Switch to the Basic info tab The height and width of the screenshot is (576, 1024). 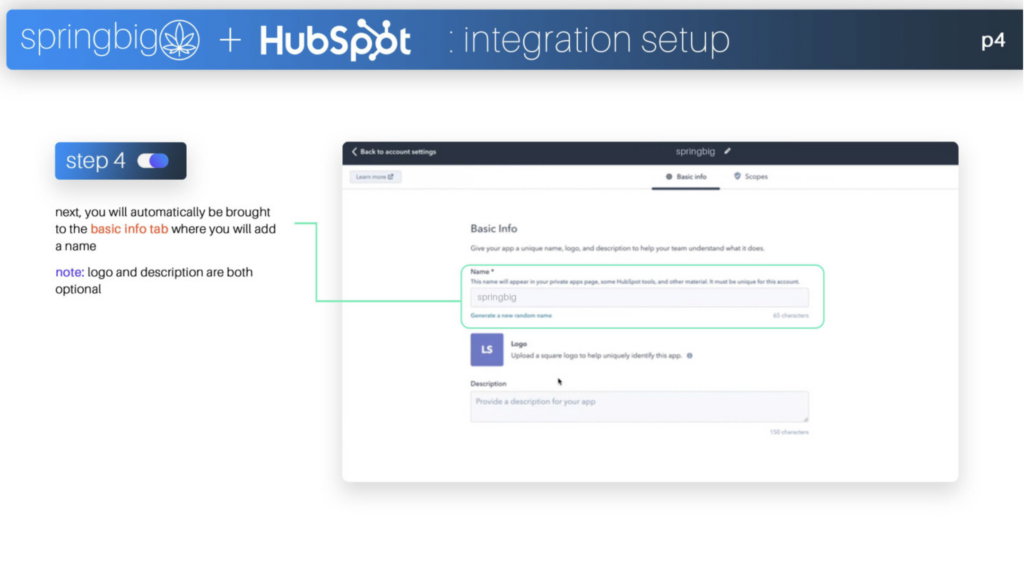click(x=686, y=177)
